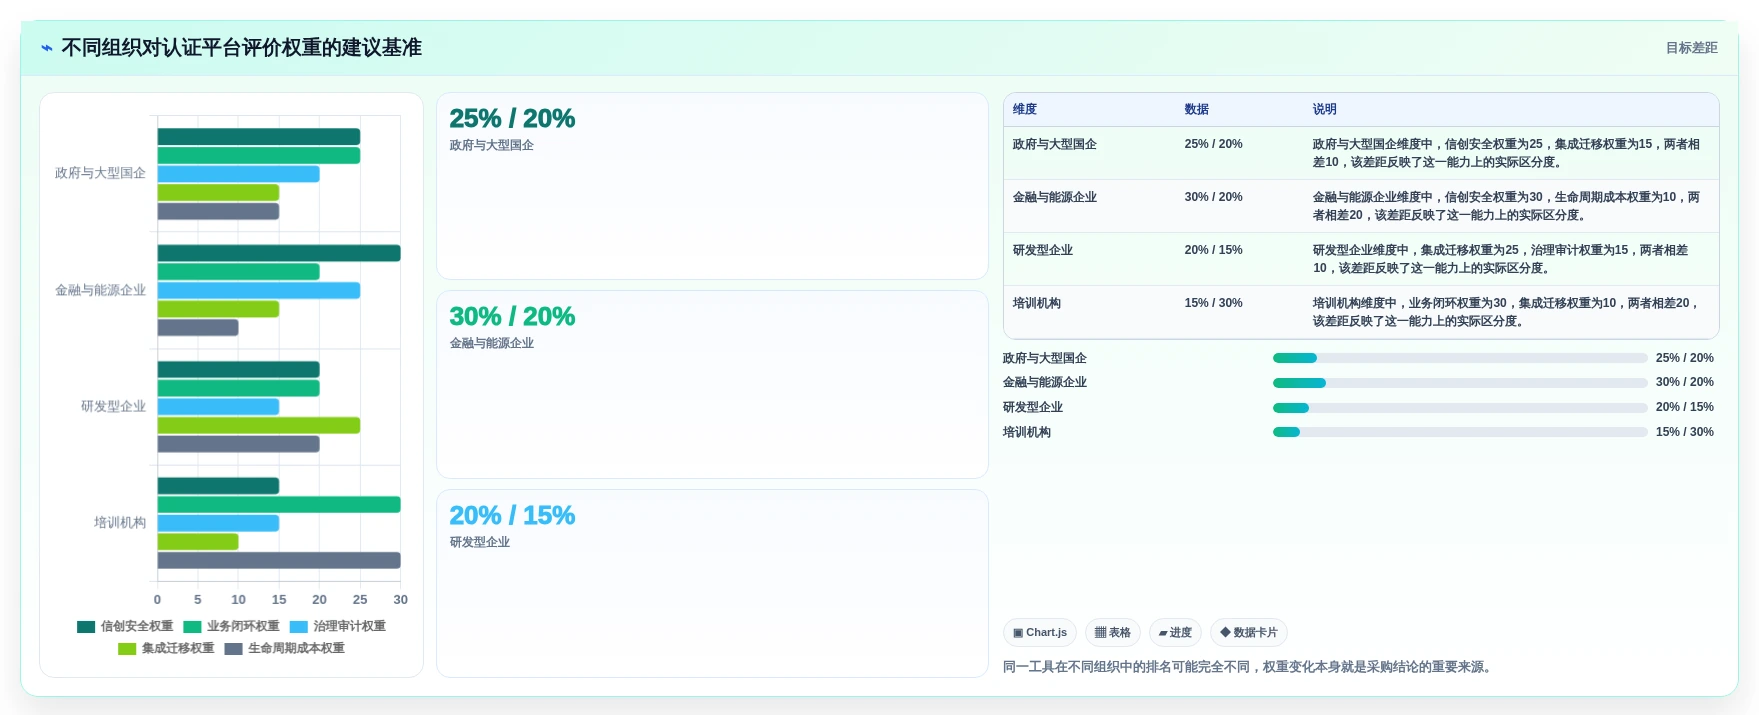The width and height of the screenshot is (1759, 715).
Task: Click the Chart.js tag chip
Action: 1040,632
